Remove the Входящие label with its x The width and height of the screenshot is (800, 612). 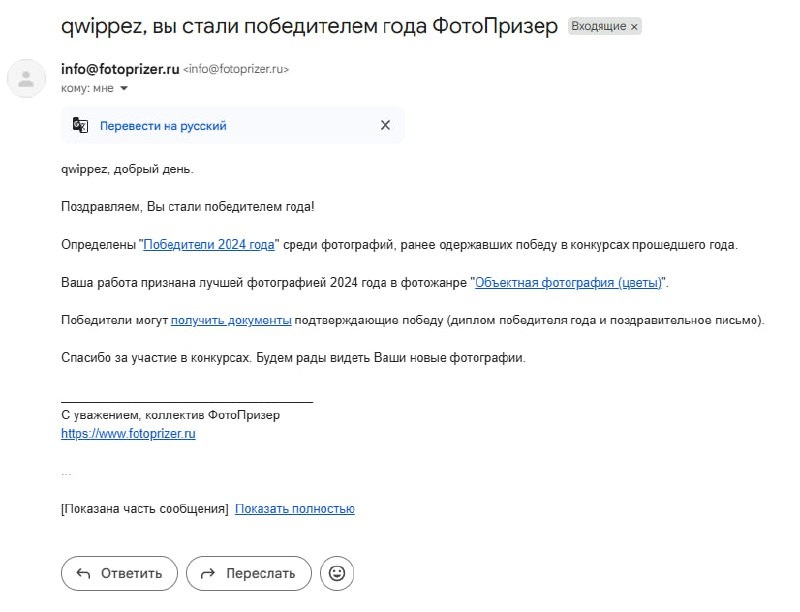634,27
